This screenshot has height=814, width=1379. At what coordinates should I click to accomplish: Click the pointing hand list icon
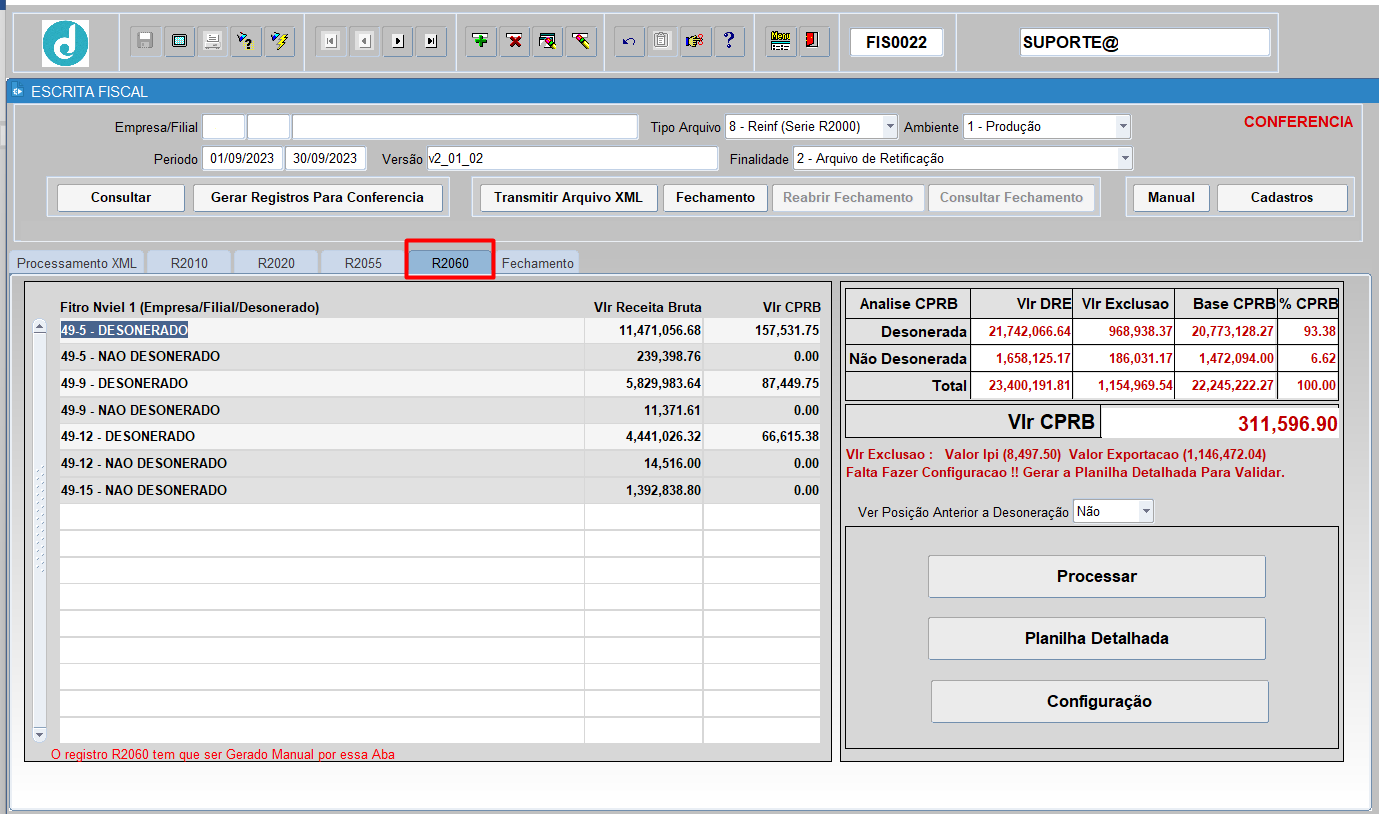tap(695, 42)
